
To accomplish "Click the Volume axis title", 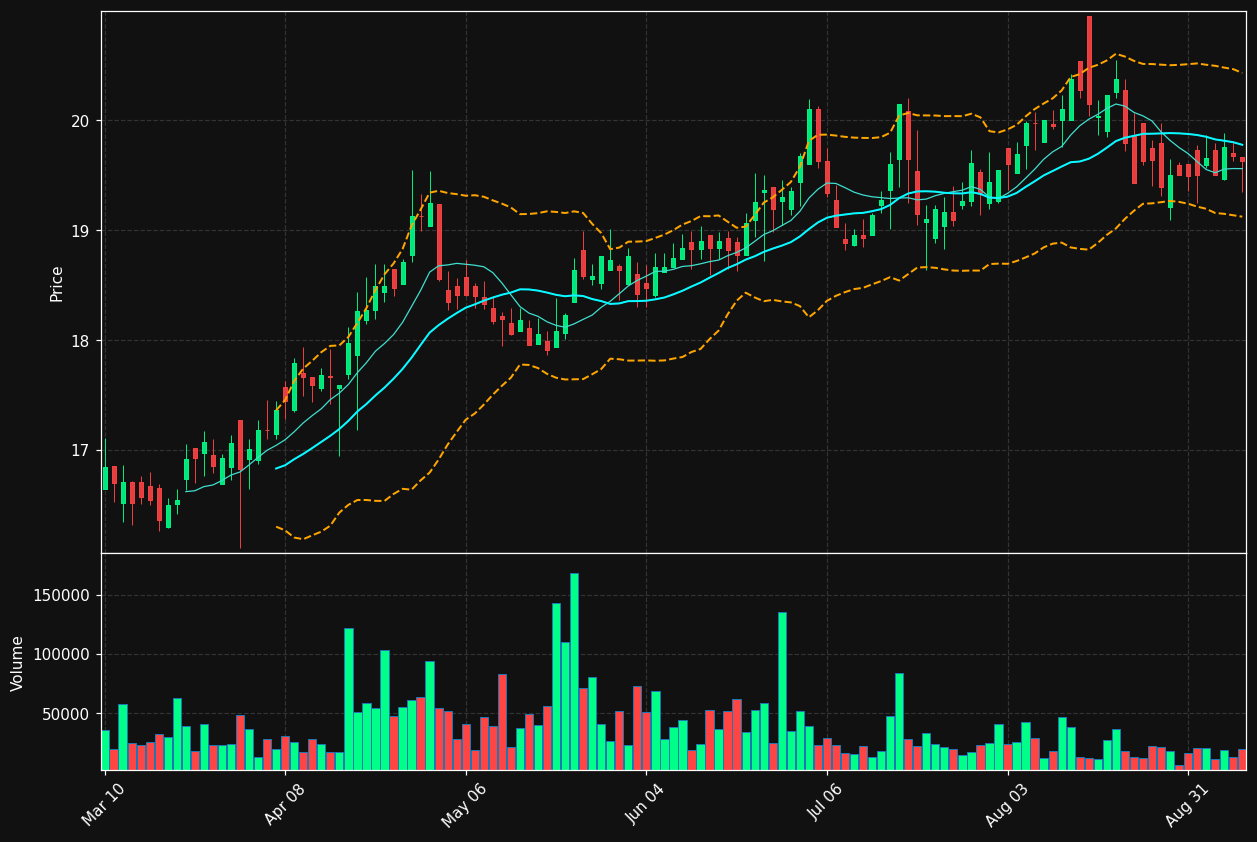I will (x=18, y=663).
